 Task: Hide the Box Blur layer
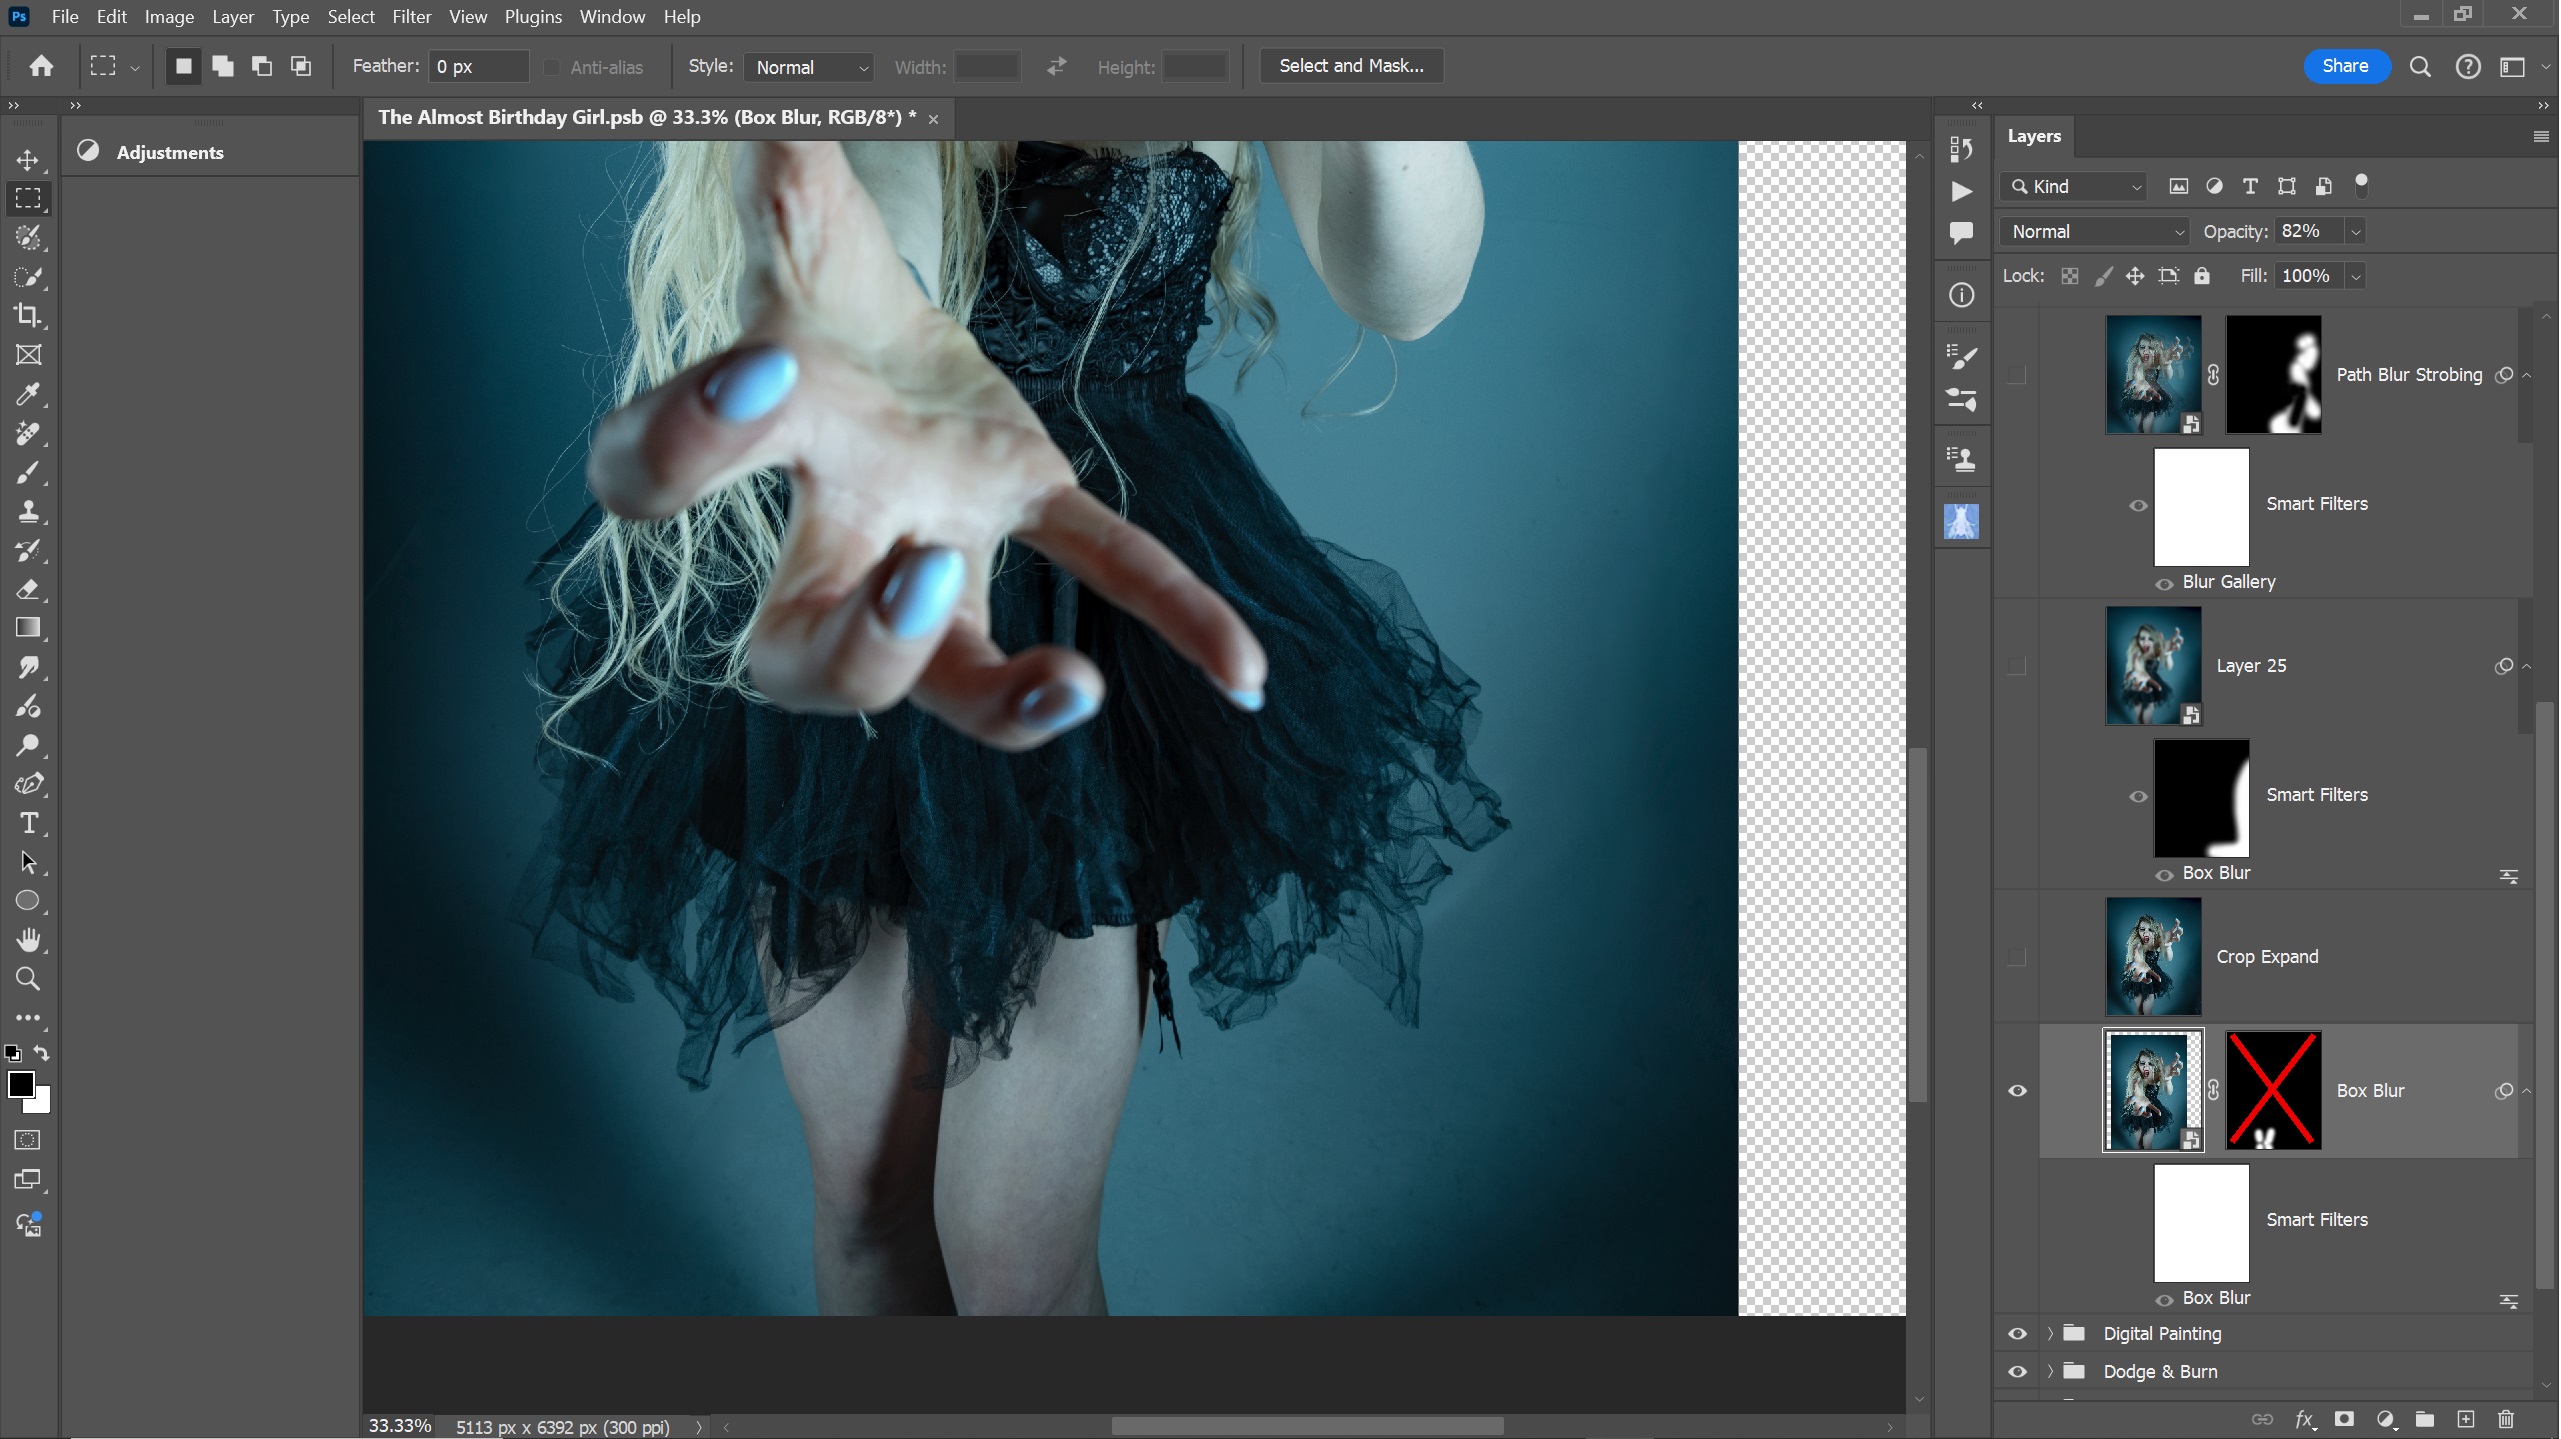coord(2018,1091)
